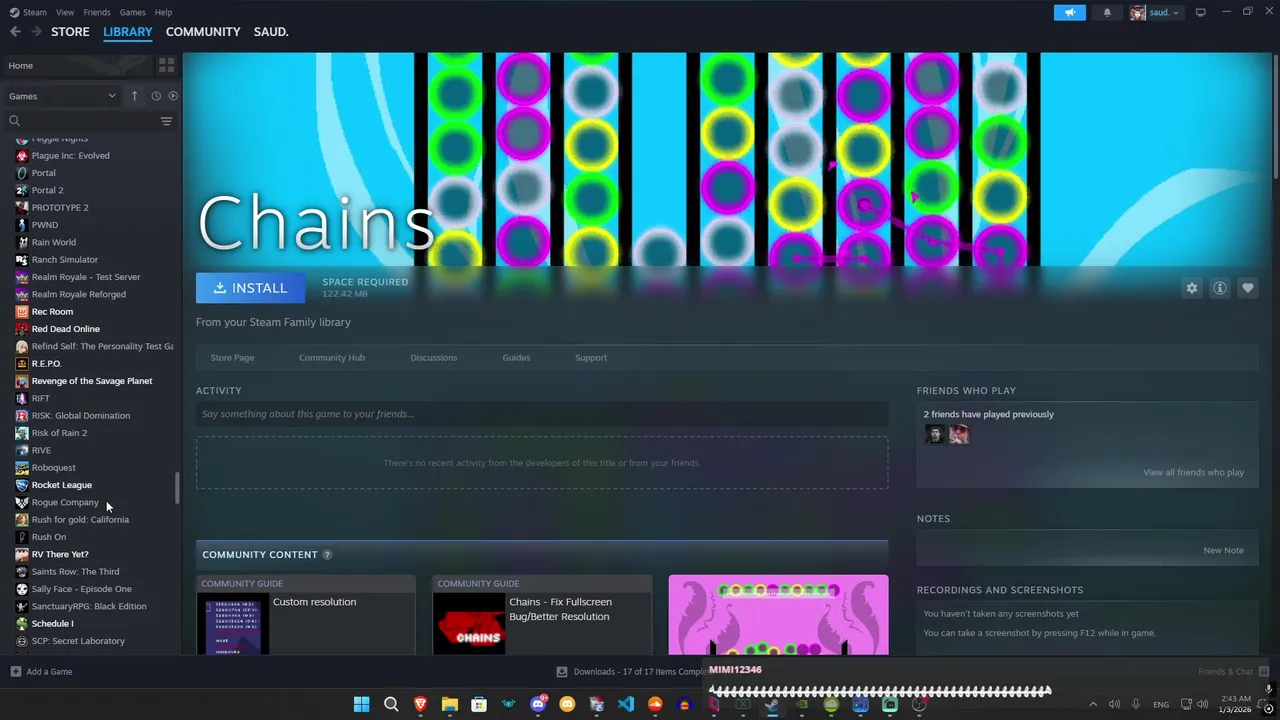Screen dimensions: 1280x720
Task: Switch to Big Picture mode icon
Action: [1200, 12]
